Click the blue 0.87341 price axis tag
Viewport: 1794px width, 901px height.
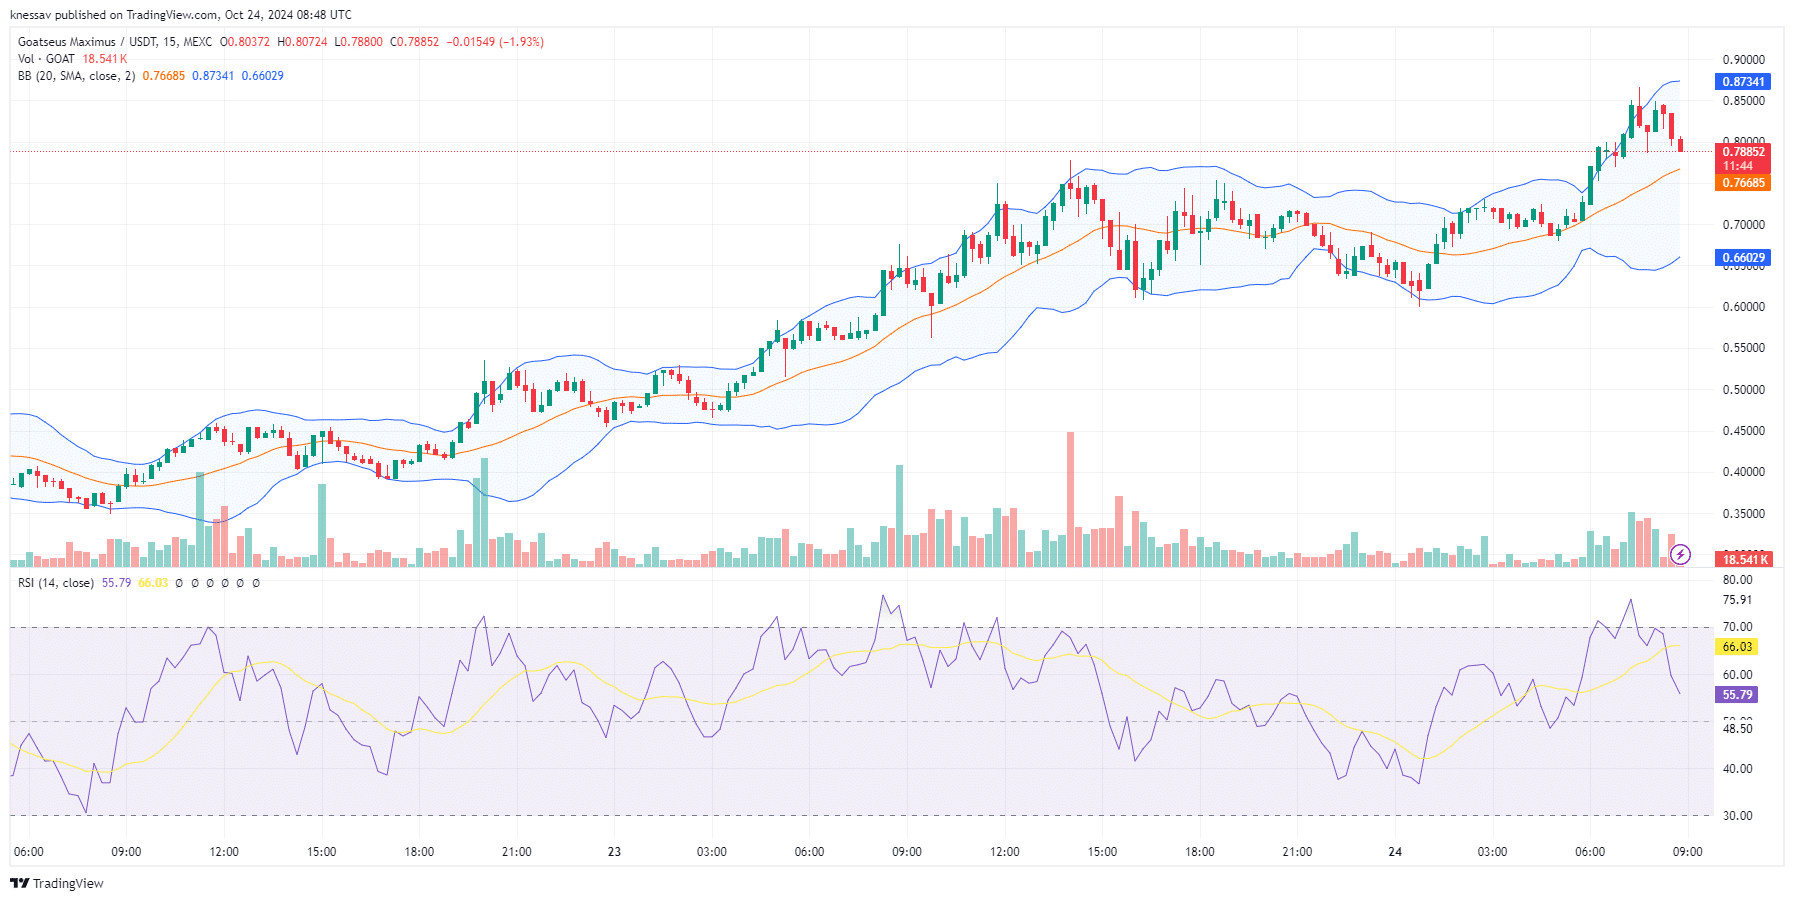click(x=1743, y=82)
